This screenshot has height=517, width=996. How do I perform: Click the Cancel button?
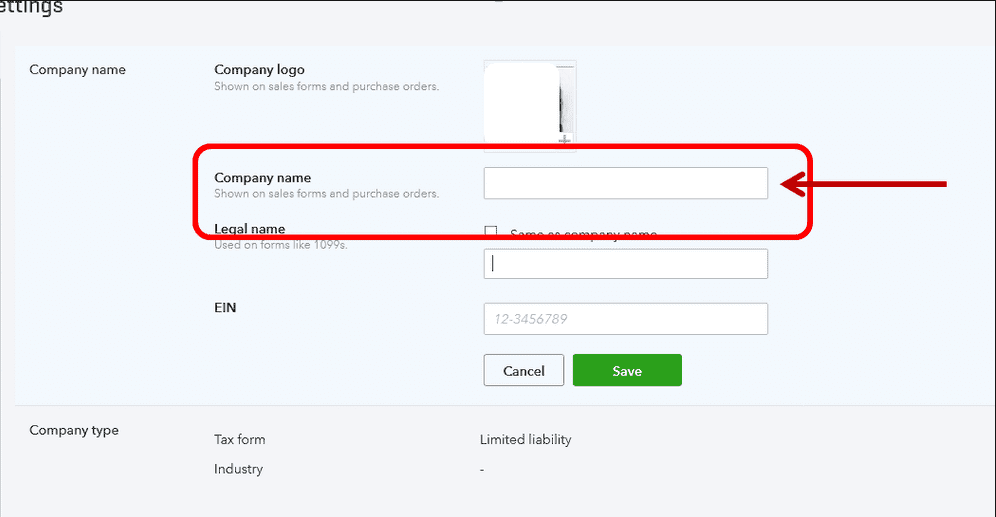(x=523, y=370)
